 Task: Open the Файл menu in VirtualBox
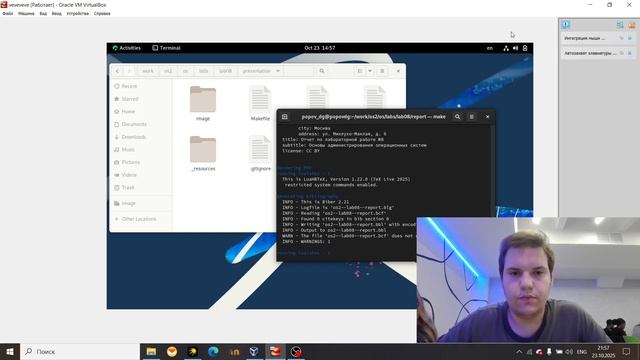coord(8,13)
